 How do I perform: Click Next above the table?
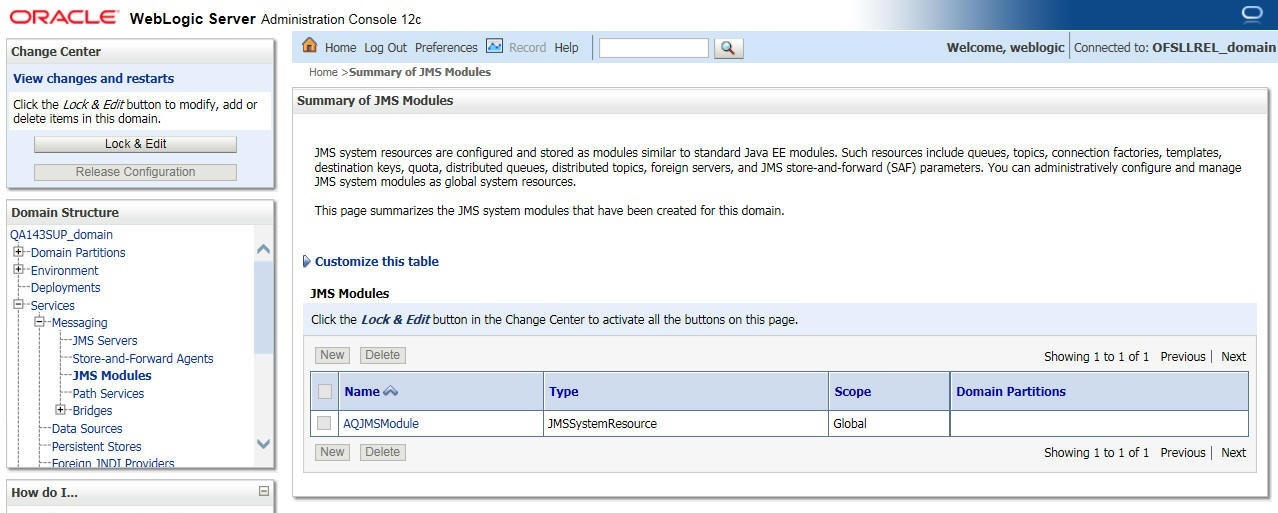(1233, 356)
